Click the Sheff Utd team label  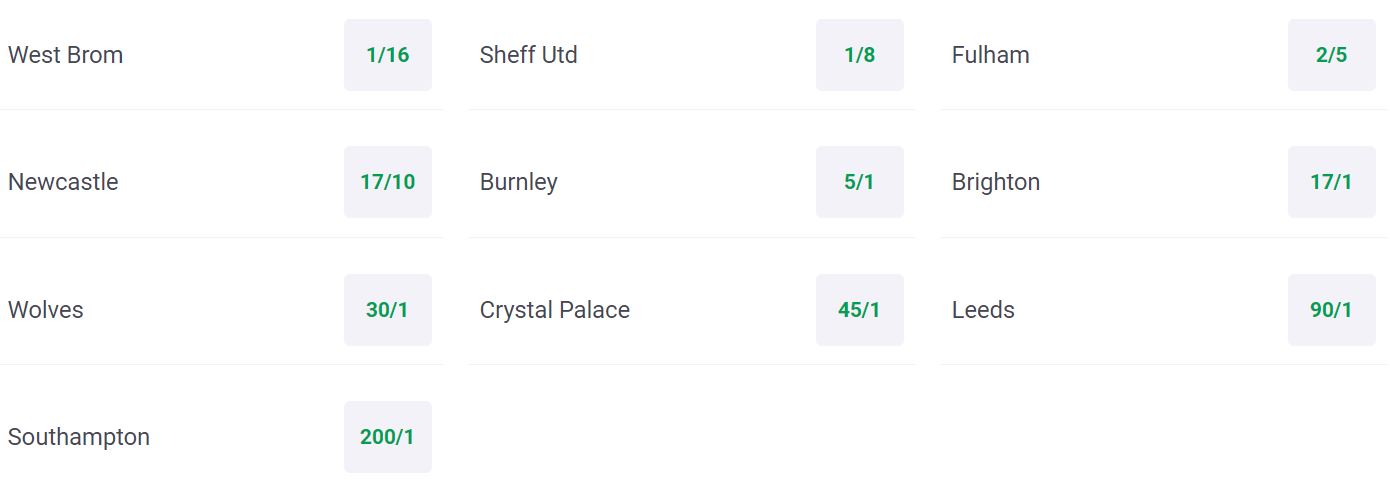[x=529, y=55]
